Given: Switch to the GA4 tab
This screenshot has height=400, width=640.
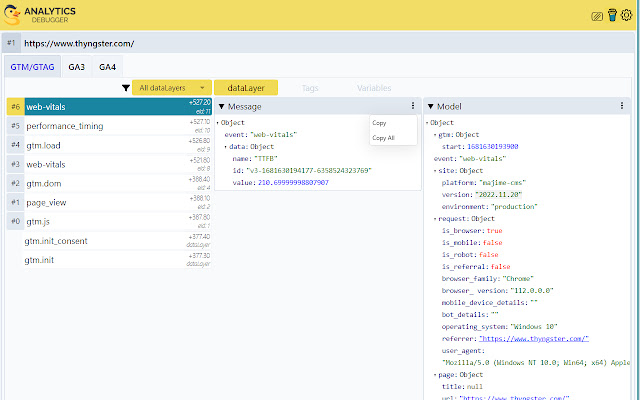Looking at the screenshot, I should [x=107, y=67].
